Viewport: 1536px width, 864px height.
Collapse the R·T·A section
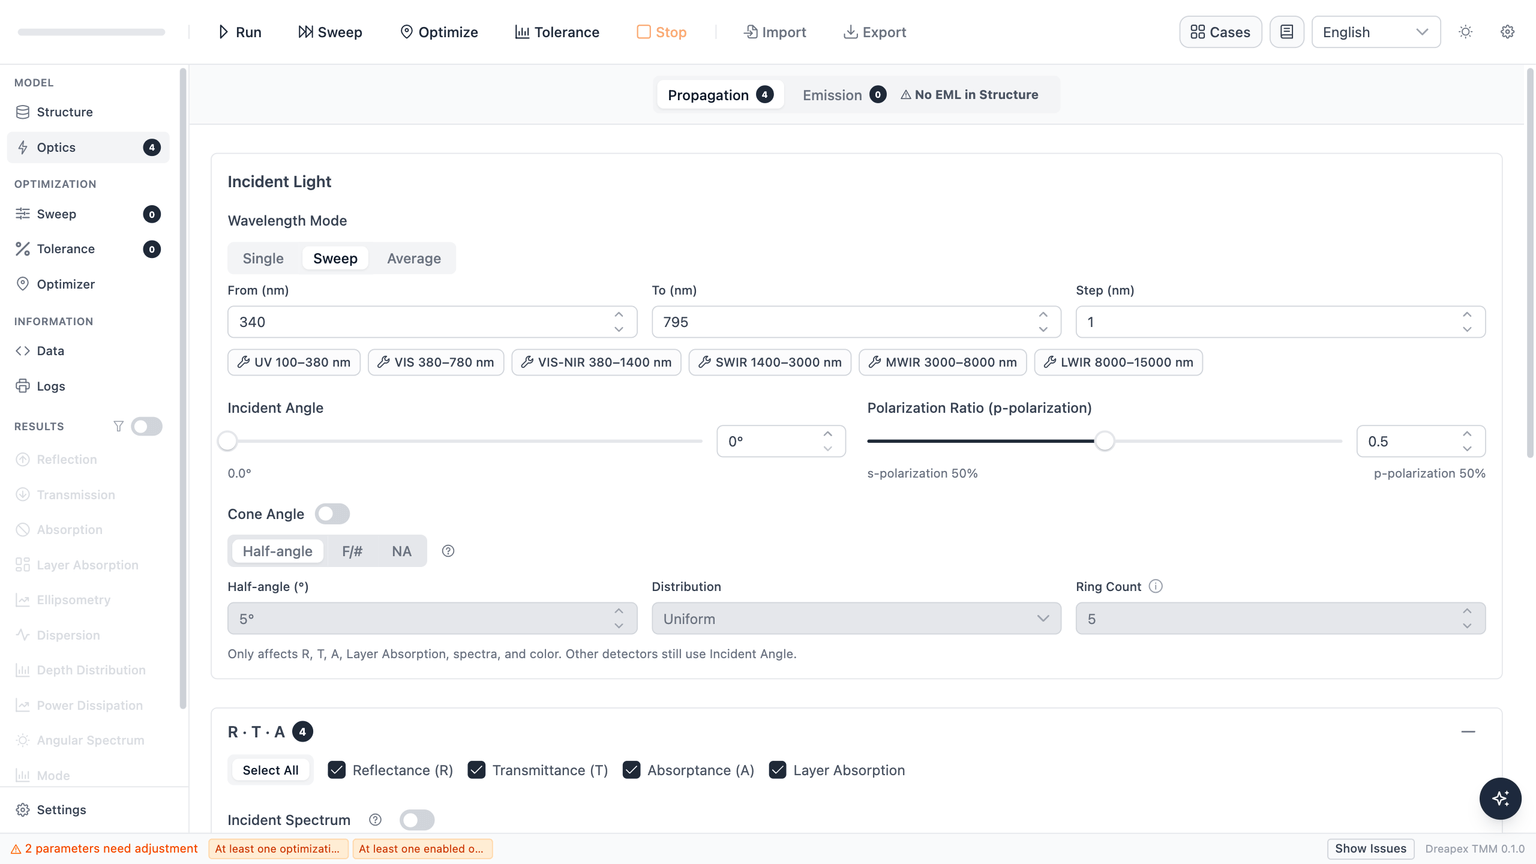tap(1468, 732)
